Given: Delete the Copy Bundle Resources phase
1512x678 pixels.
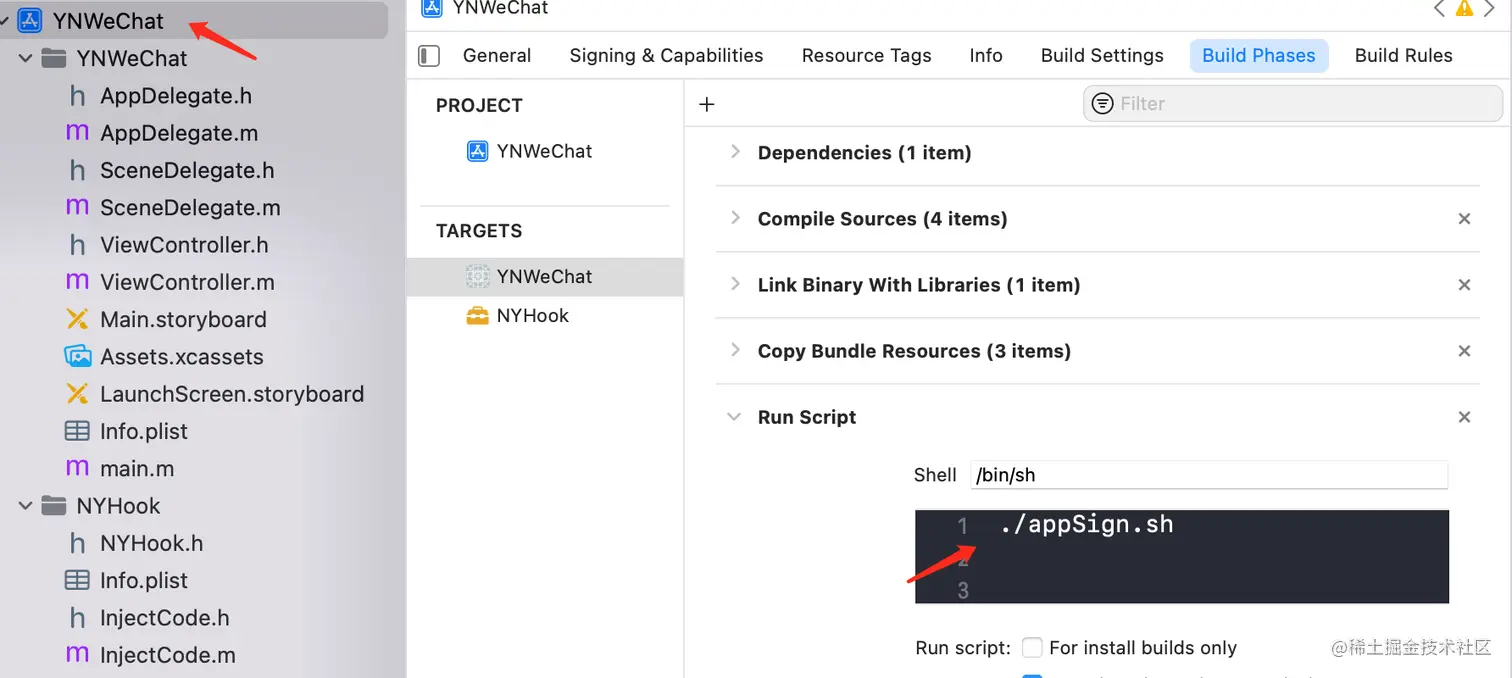Looking at the screenshot, I should [x=1464, y=351].
